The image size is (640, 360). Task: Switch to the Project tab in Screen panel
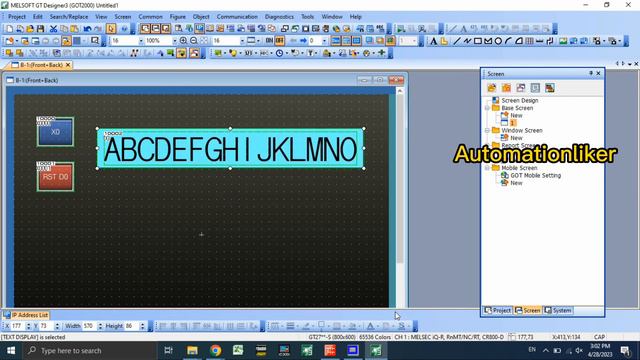(x=497, y=311)
